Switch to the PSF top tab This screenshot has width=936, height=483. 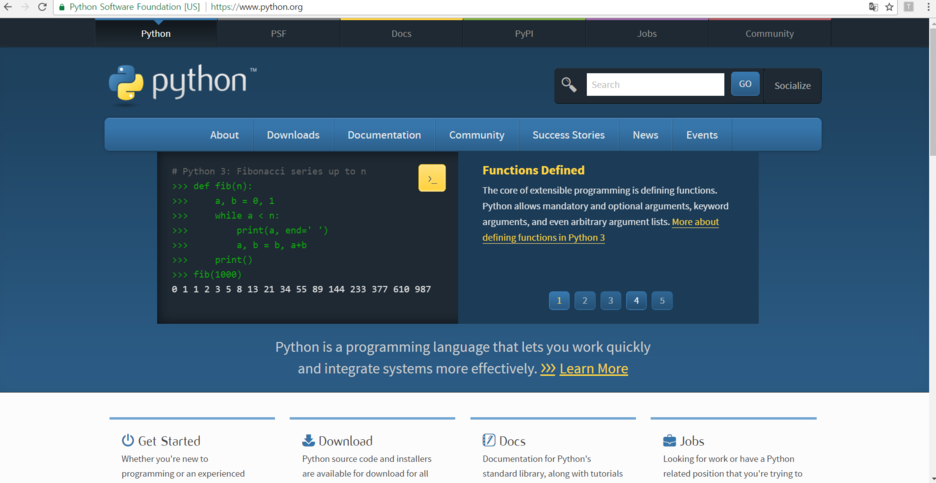click(x=279, y=33)
